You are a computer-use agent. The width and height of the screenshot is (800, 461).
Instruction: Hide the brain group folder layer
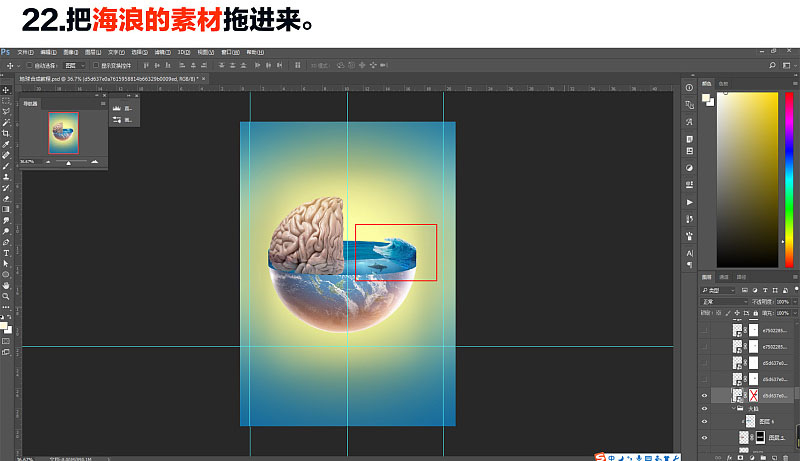(705, 408)
